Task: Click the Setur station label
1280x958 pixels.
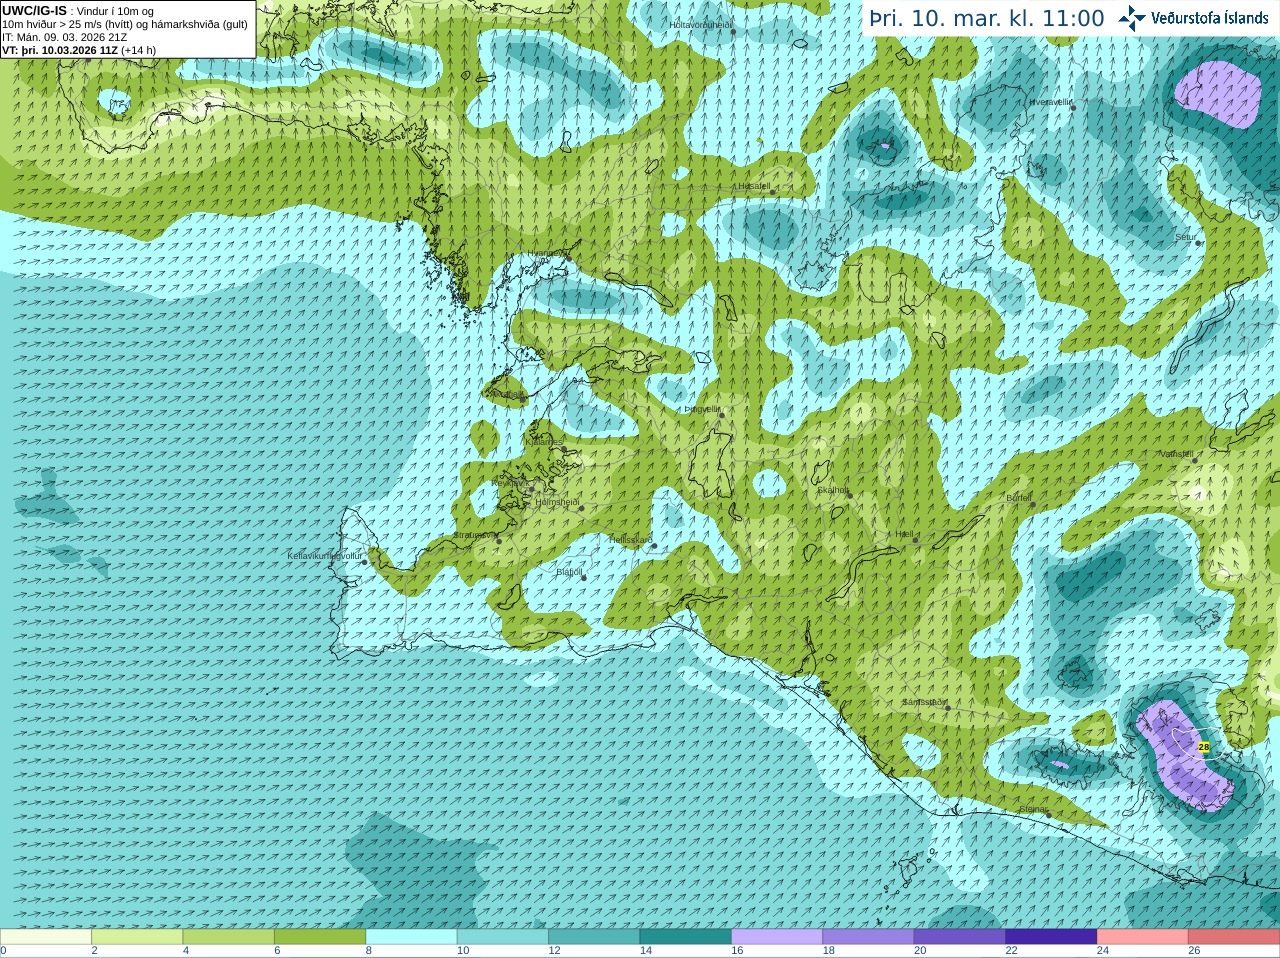Action: [1185, 238]
